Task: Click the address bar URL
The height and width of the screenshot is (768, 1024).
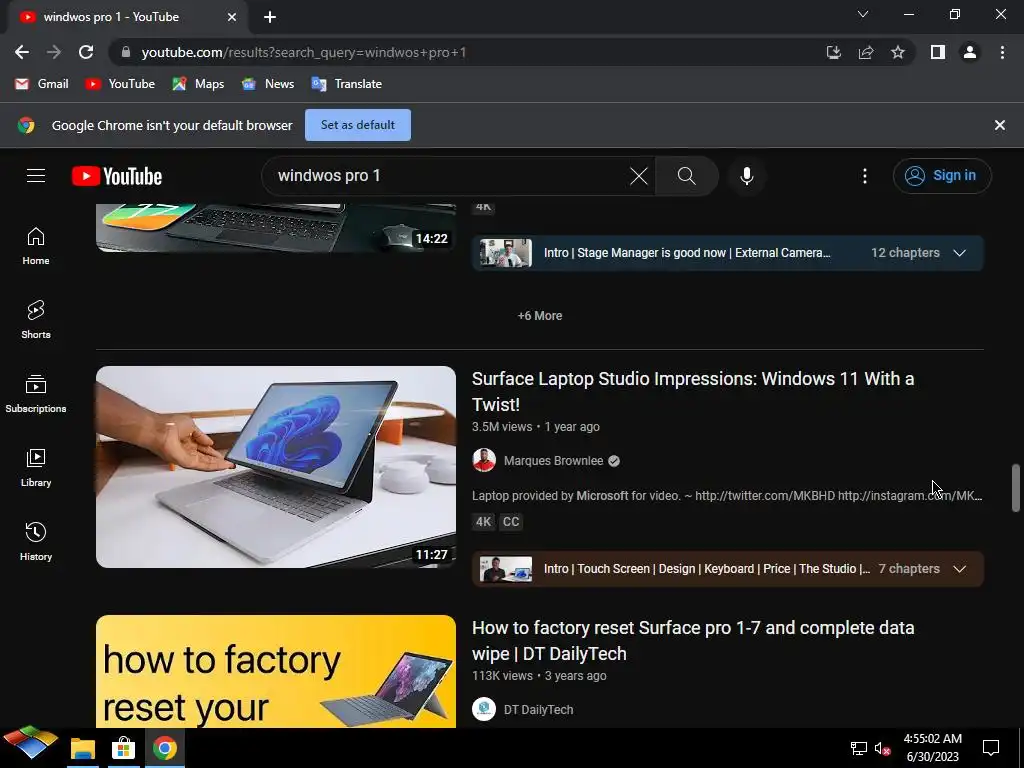Action: [x=304, y=52]
